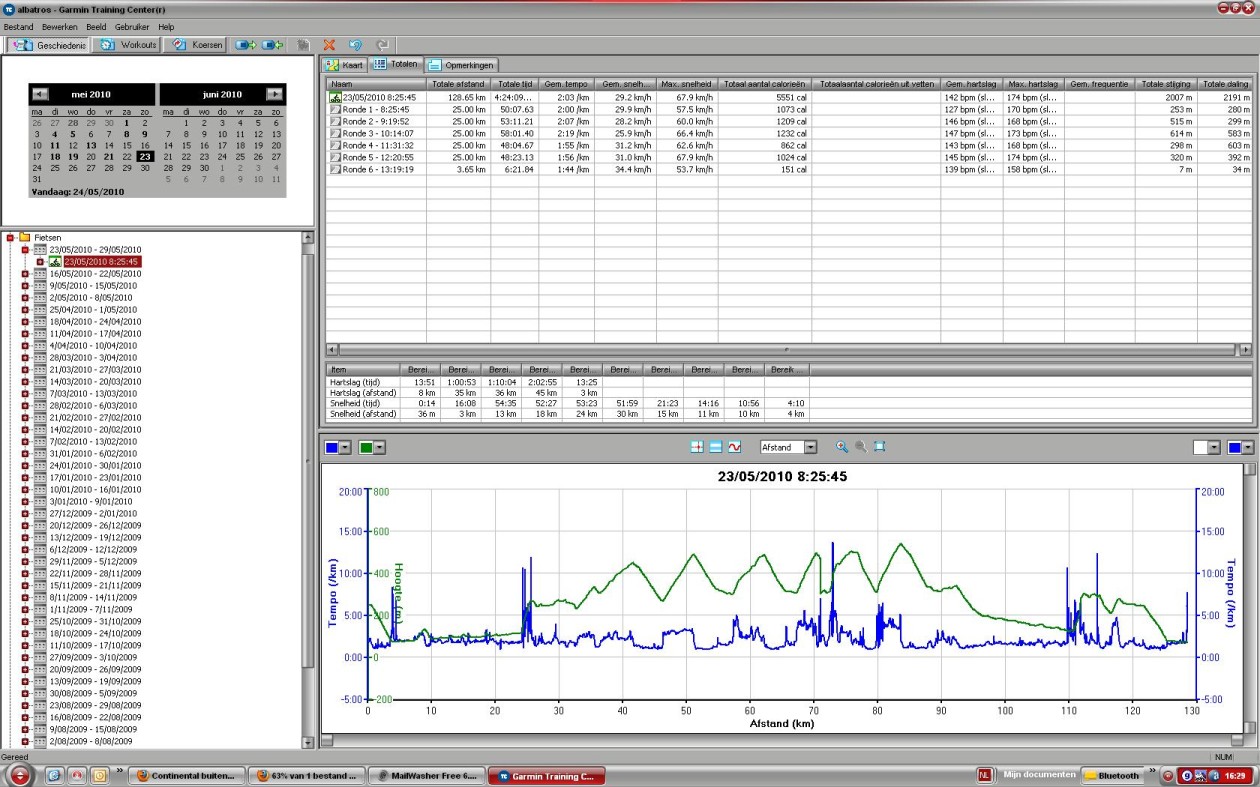This screenshot has height=787, width=1260.
Task: Select the Workouts view button
Action: [128, 45]
